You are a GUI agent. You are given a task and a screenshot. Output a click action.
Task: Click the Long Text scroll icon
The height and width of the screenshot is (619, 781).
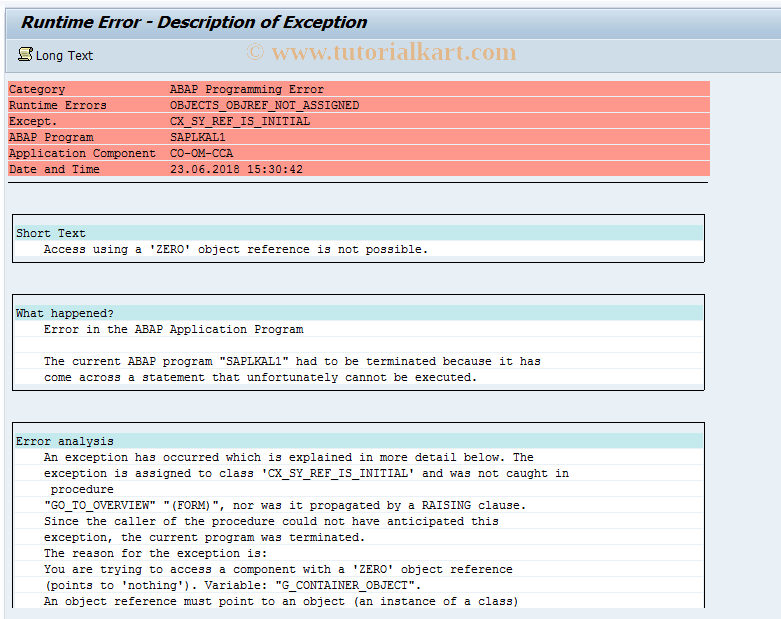(x=25, y=54)
